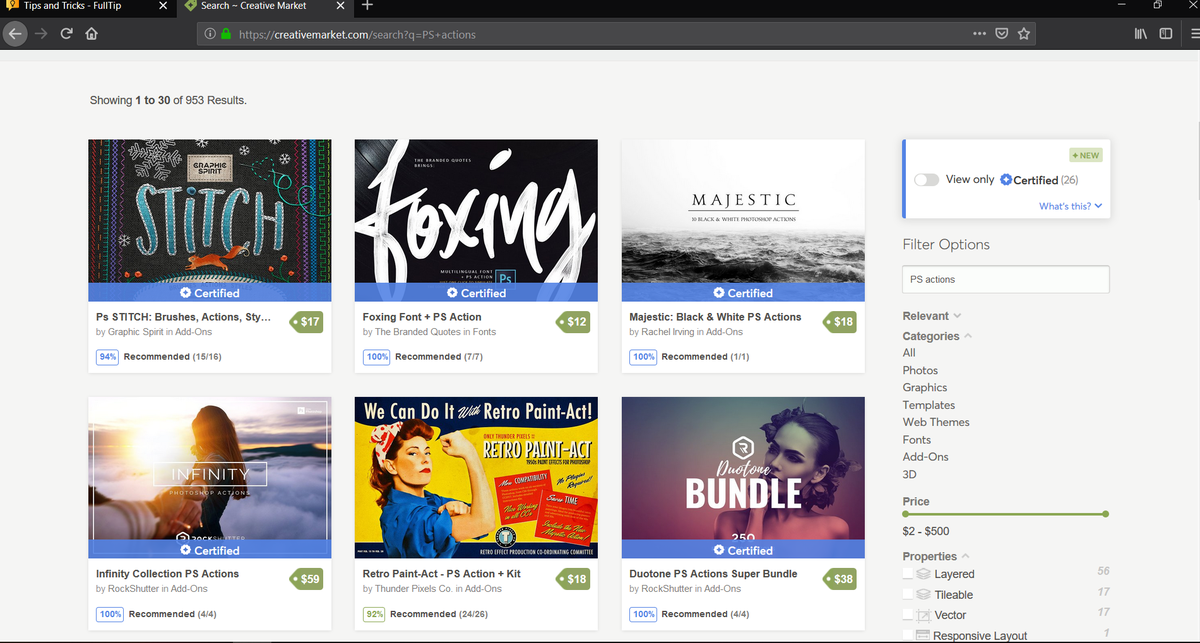Open the Firefox Library icon
This screenshot has height=643, width=1200.
click(1142, 34)
